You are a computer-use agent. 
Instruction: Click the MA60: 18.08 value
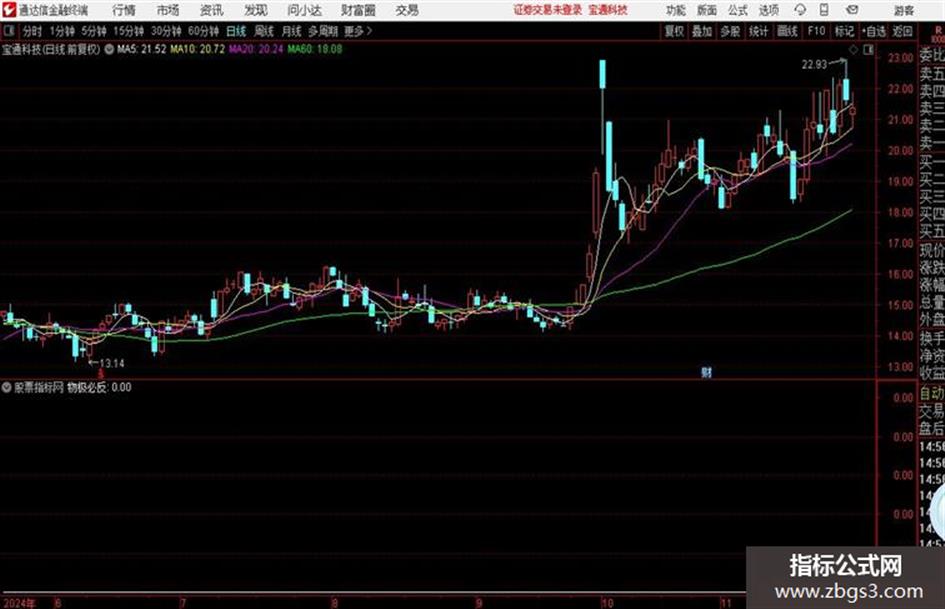pos(315,49)
